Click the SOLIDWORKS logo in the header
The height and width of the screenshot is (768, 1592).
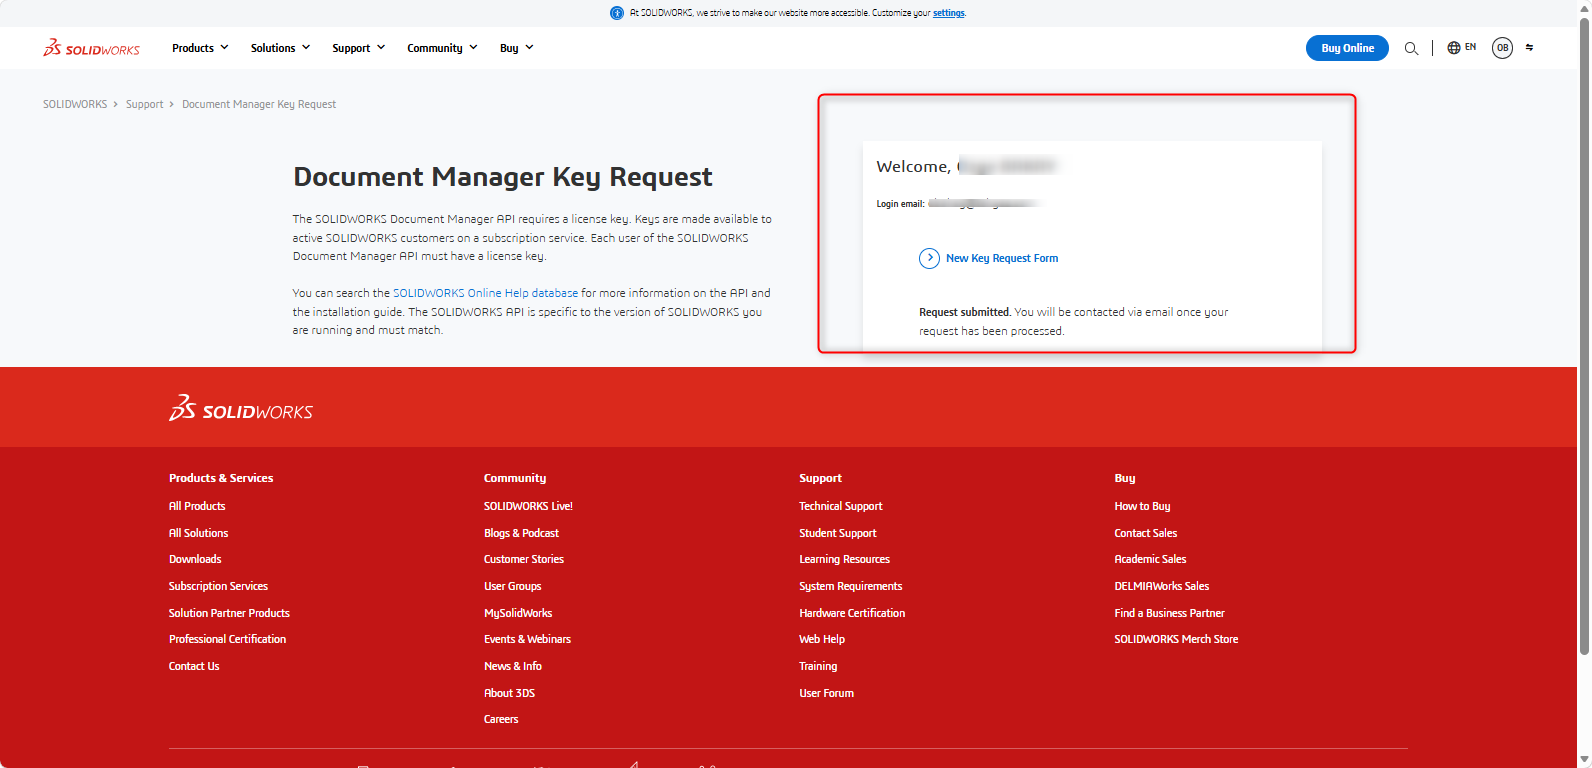click(x=91, y=48)
